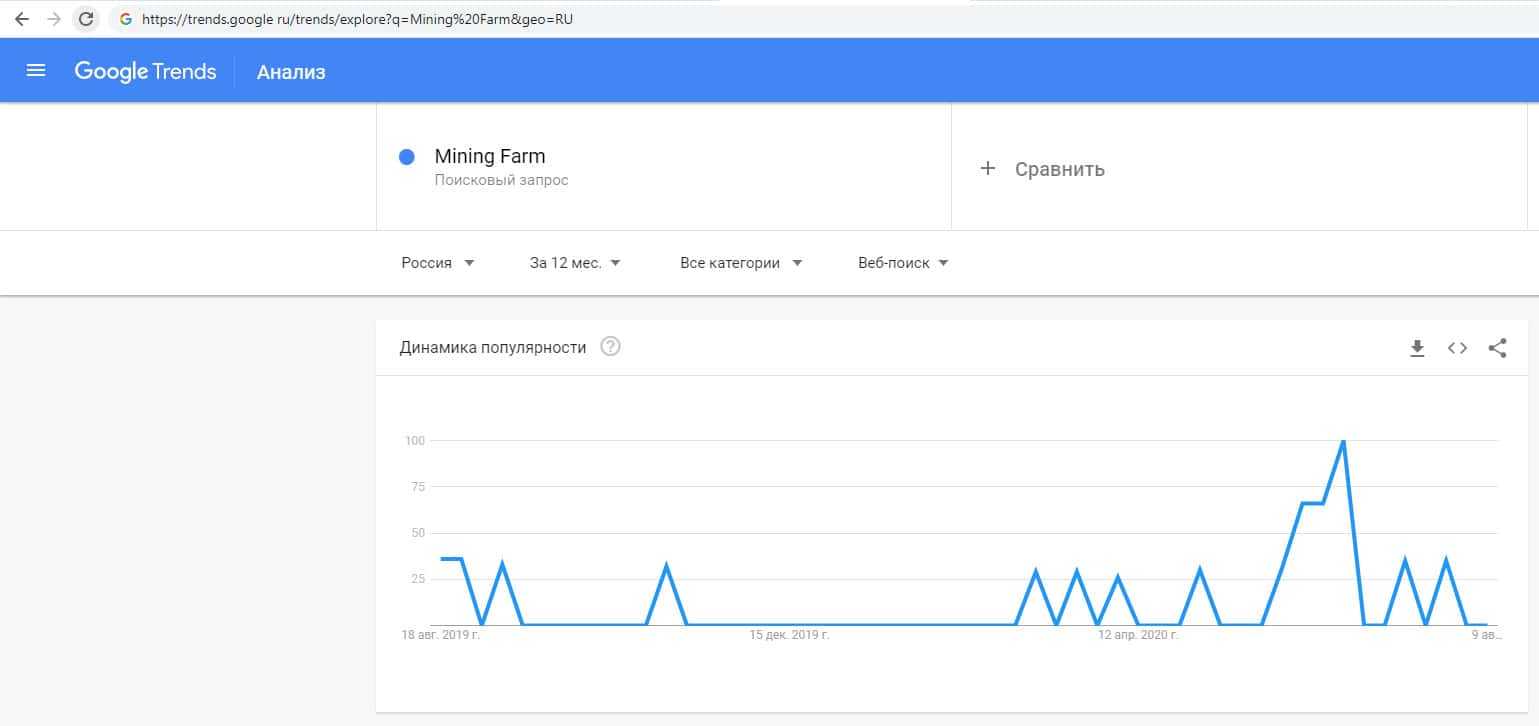Reload the page with refresh button
Image resolution: width=1539 pixels, height=726 pixels.
pos(86,19)
